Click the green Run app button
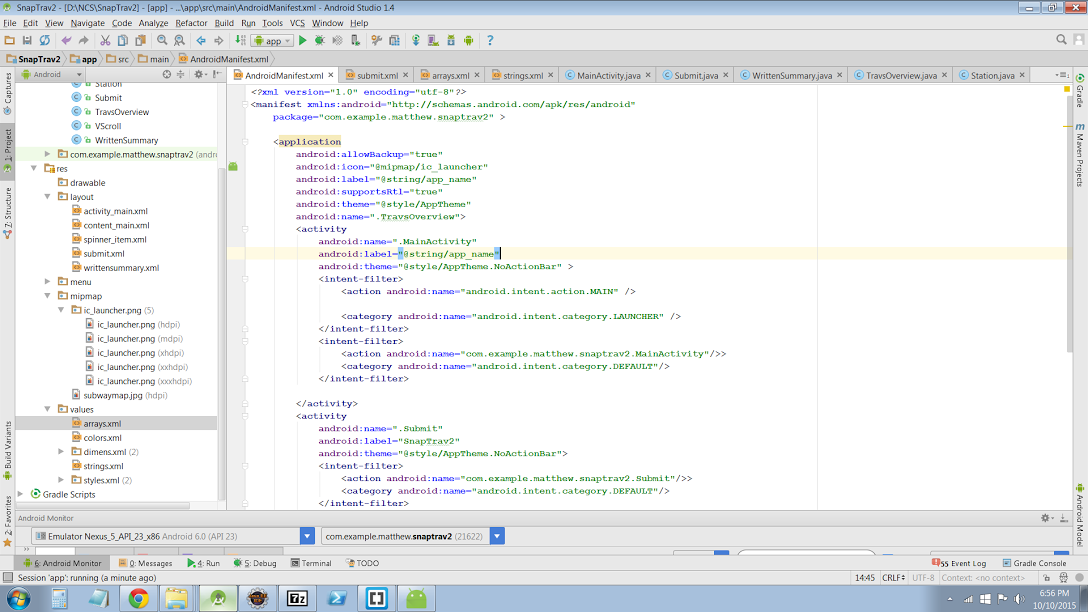 coord(303,41)
